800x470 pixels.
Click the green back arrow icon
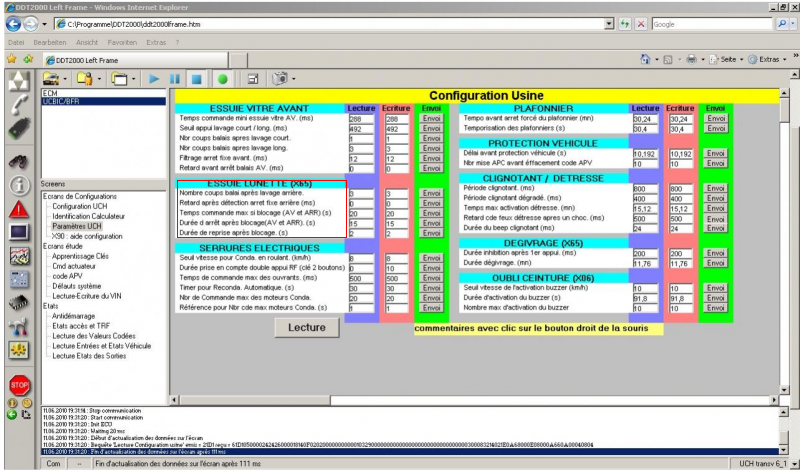[12, 415]
